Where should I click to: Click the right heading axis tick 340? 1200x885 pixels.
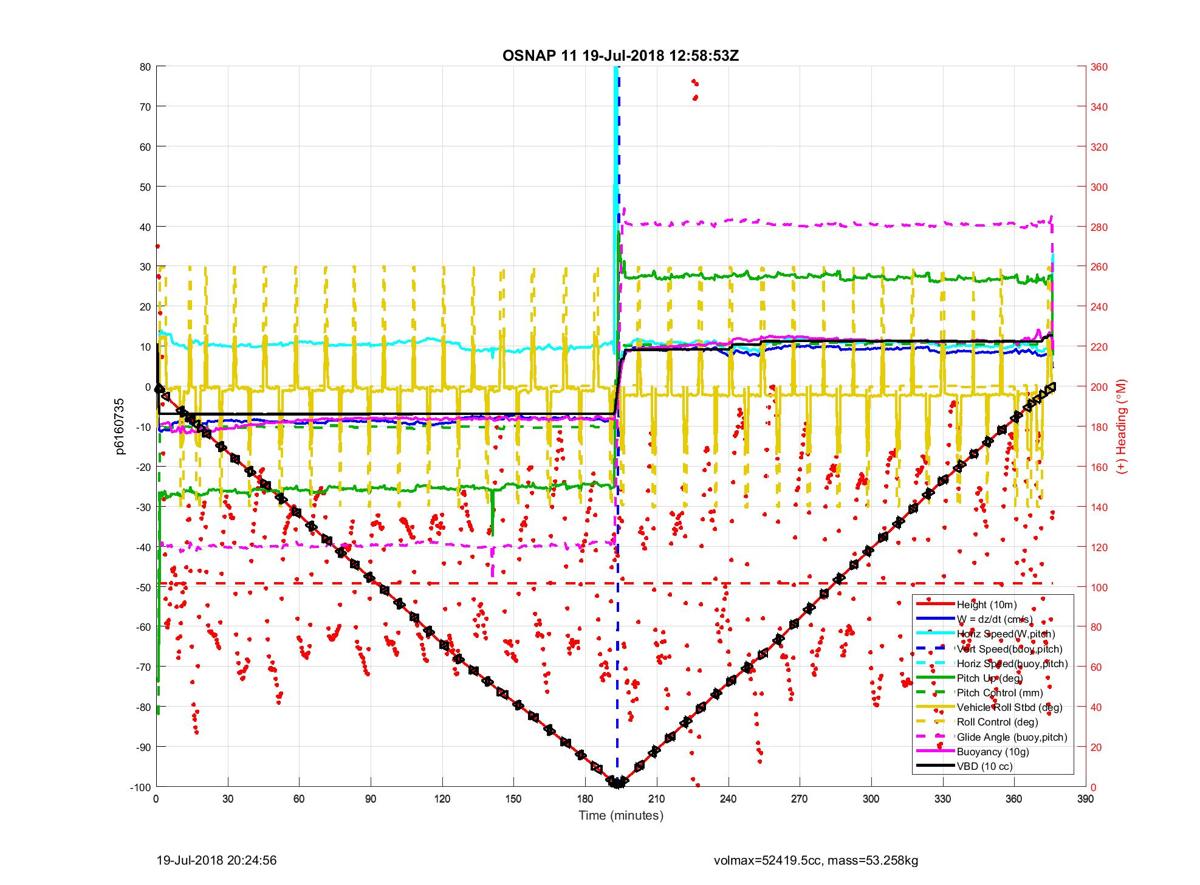coord(1100,107)
